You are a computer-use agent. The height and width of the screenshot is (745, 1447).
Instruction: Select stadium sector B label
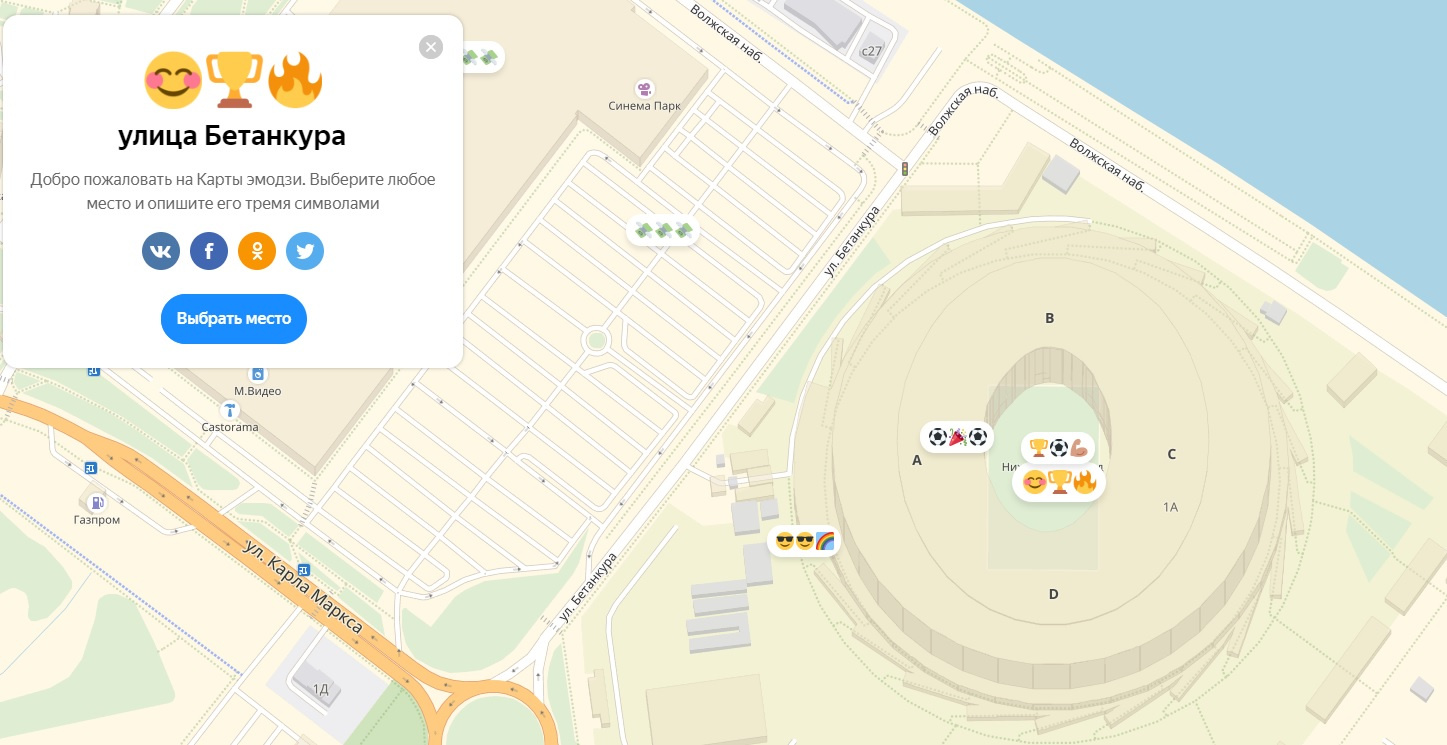click(x=1050, y=319)
